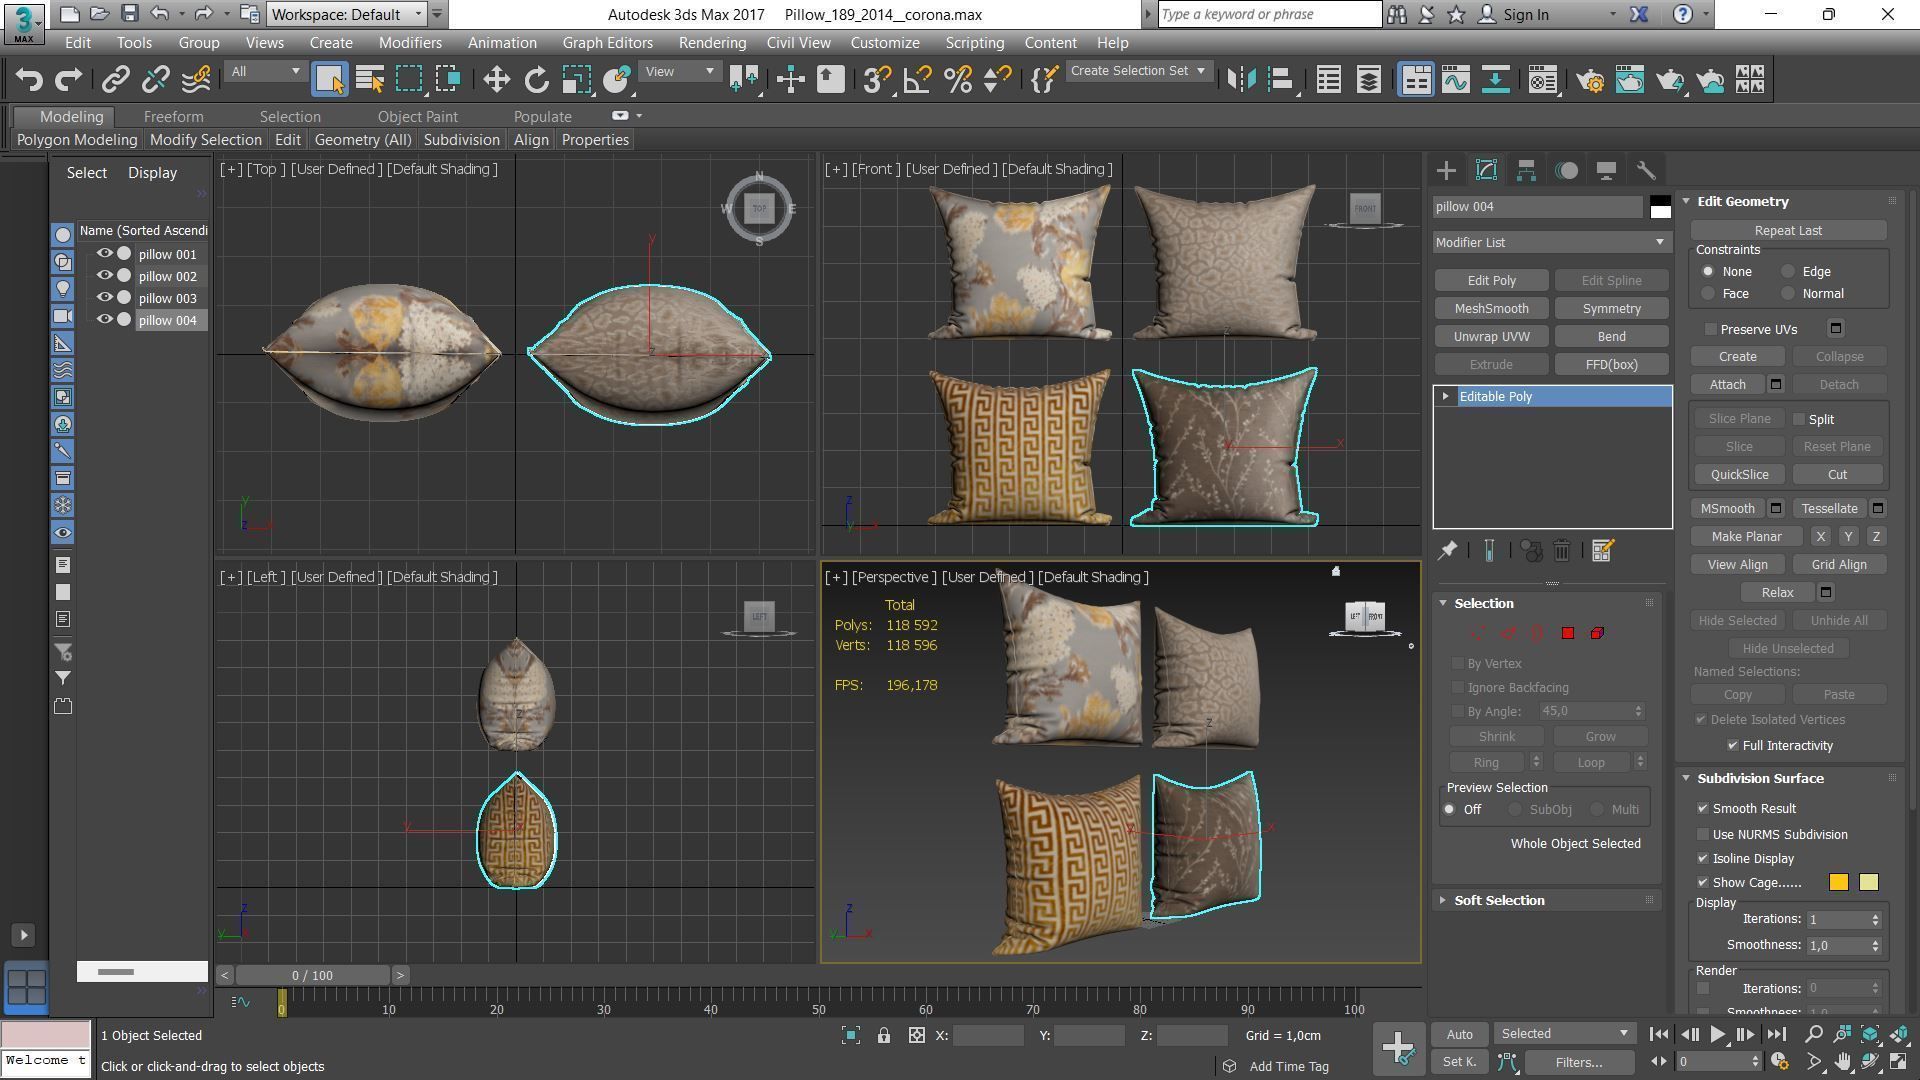The image size is (1920, 1080).
Task: Open the Render Setup dialog
Action: pyautogui.click(x=1589, y=80)
